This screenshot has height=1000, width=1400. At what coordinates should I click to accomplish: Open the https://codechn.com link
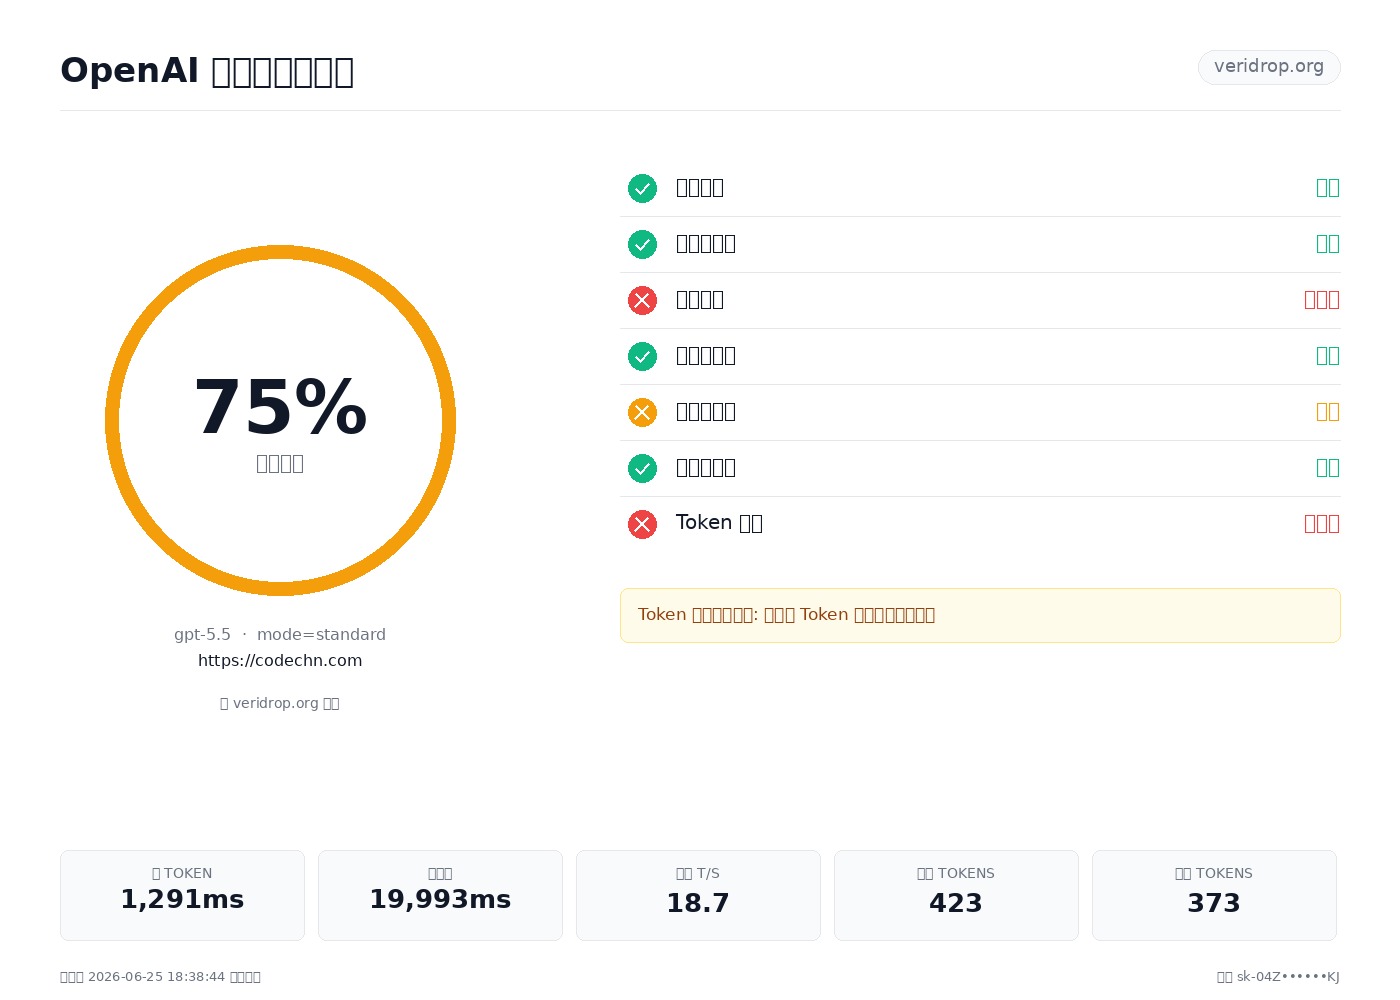click(280, 660)
